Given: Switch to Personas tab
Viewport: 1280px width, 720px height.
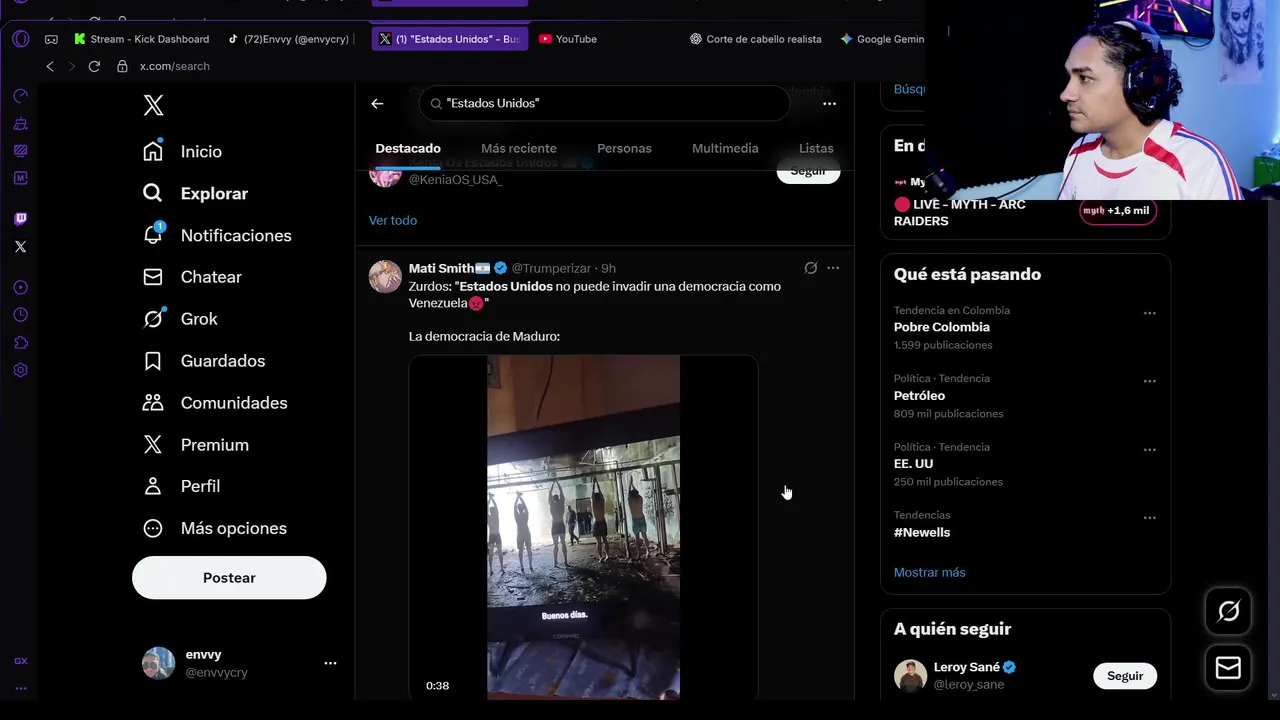Looking at the screenshot, I should (624, 148).
